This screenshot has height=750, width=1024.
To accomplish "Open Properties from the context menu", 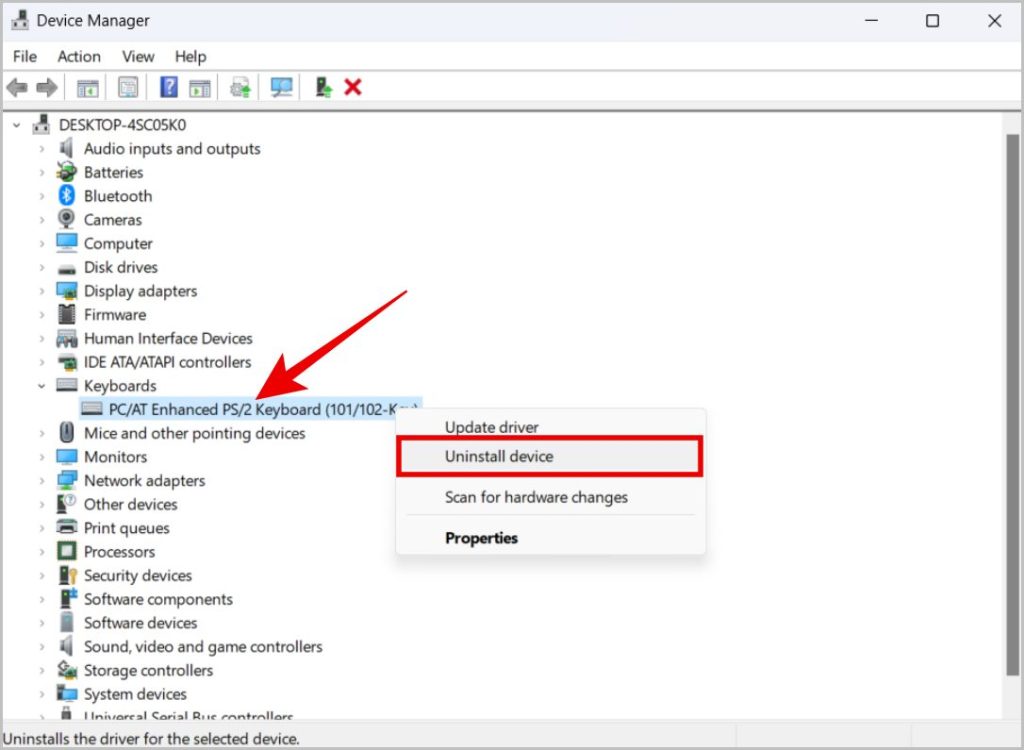I will (x=551, y=538).
